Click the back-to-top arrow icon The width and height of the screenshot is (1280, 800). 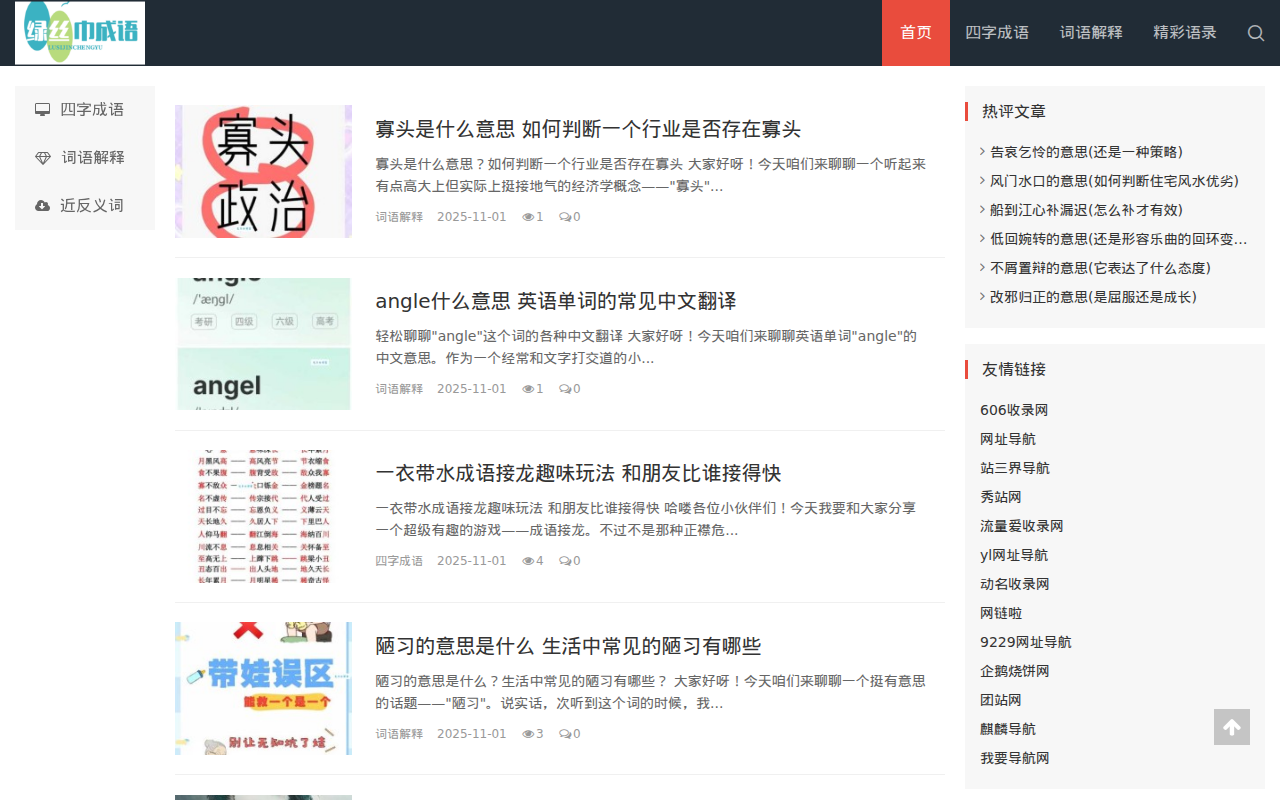pos(1231,727)
